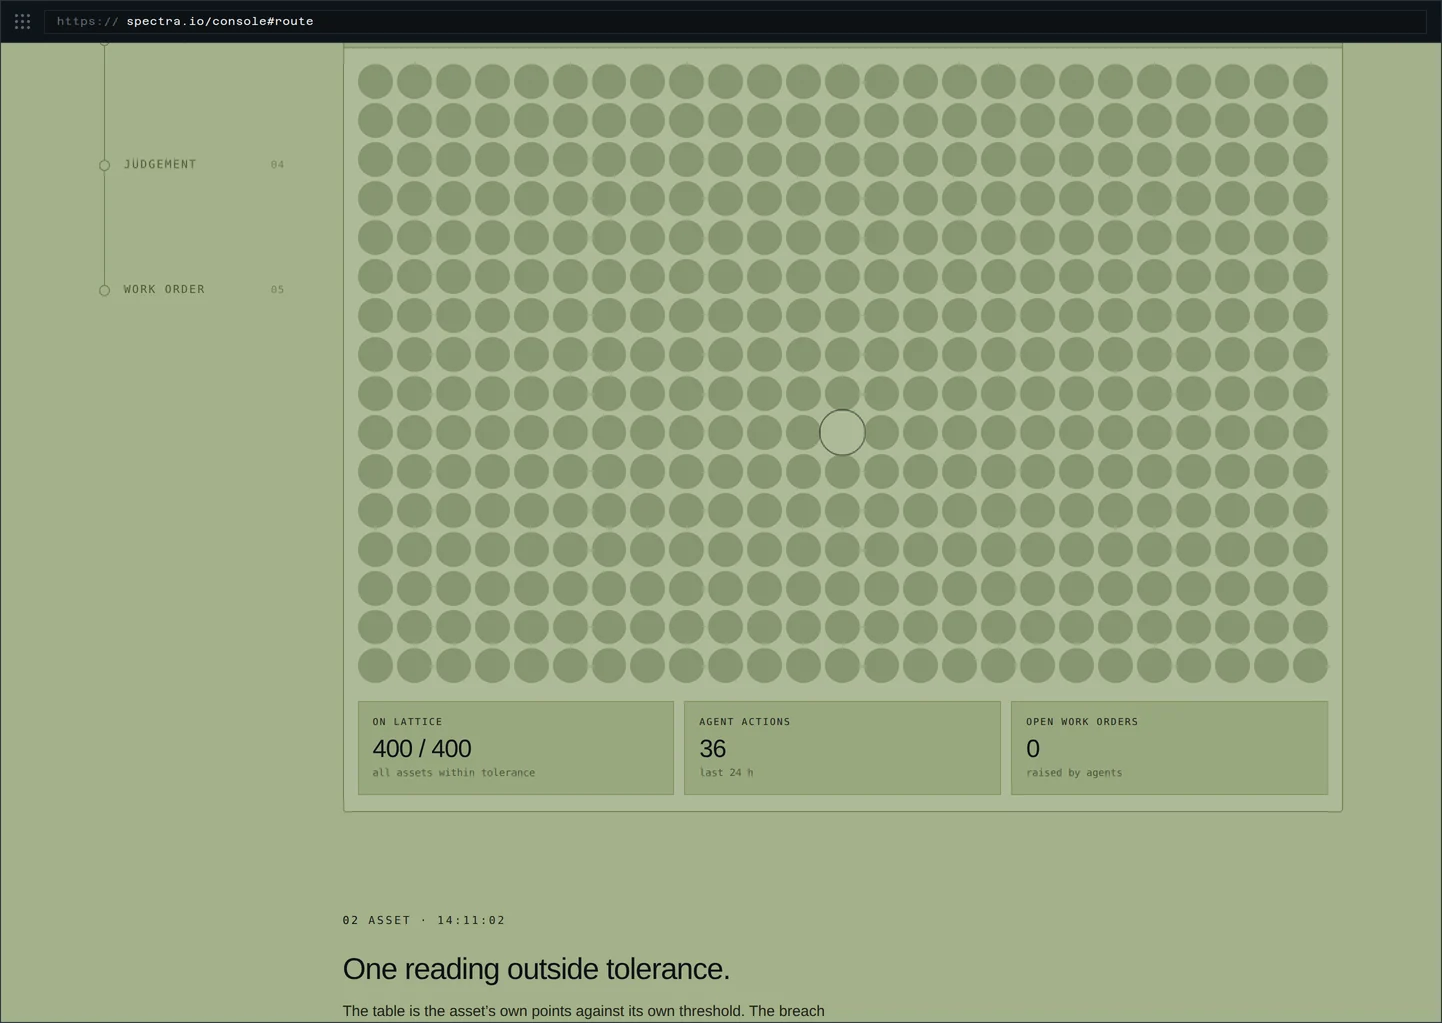
Task: Click the "04" step number
Action: point(277,164)
